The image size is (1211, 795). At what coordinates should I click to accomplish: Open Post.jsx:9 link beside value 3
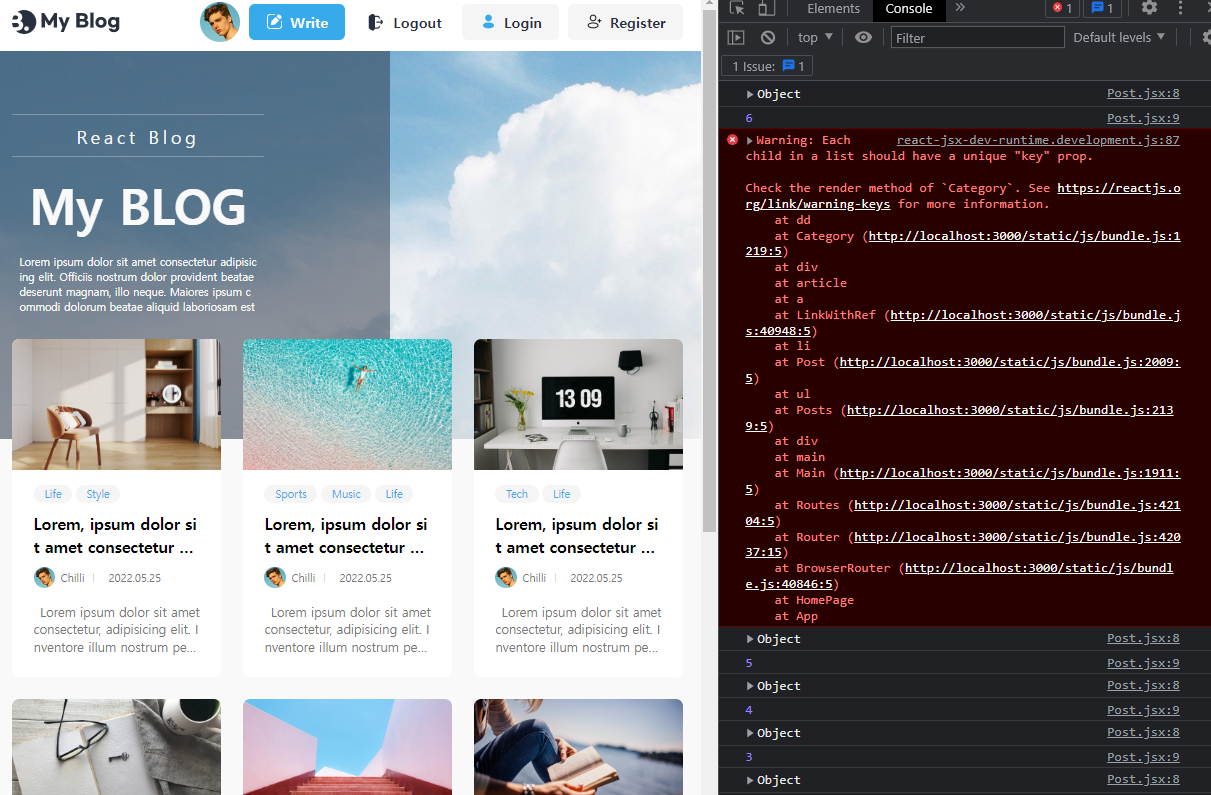[x=1143, y=757]
